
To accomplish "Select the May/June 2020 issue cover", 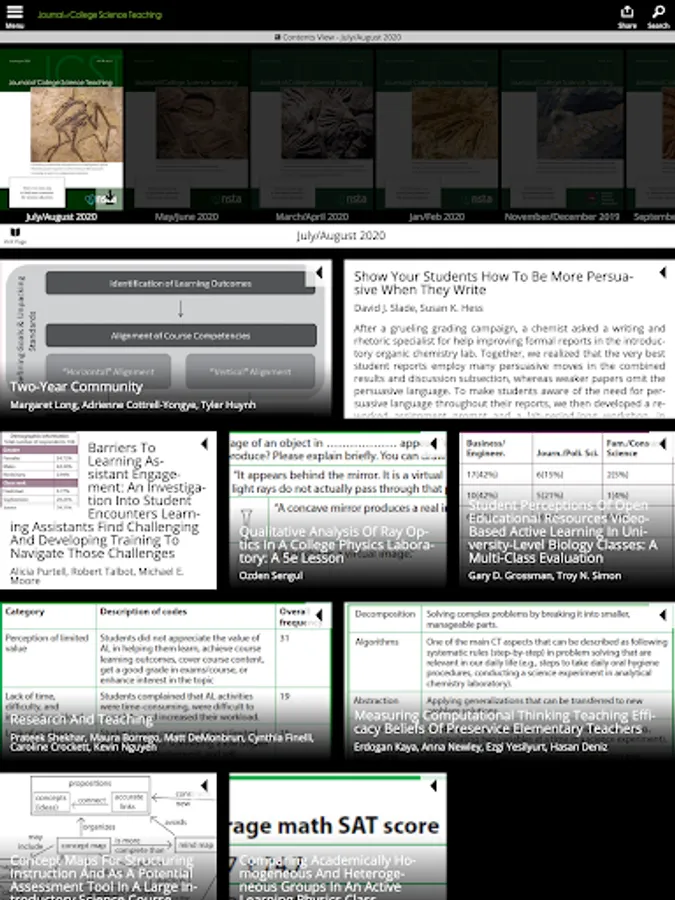I will point(187,129).
